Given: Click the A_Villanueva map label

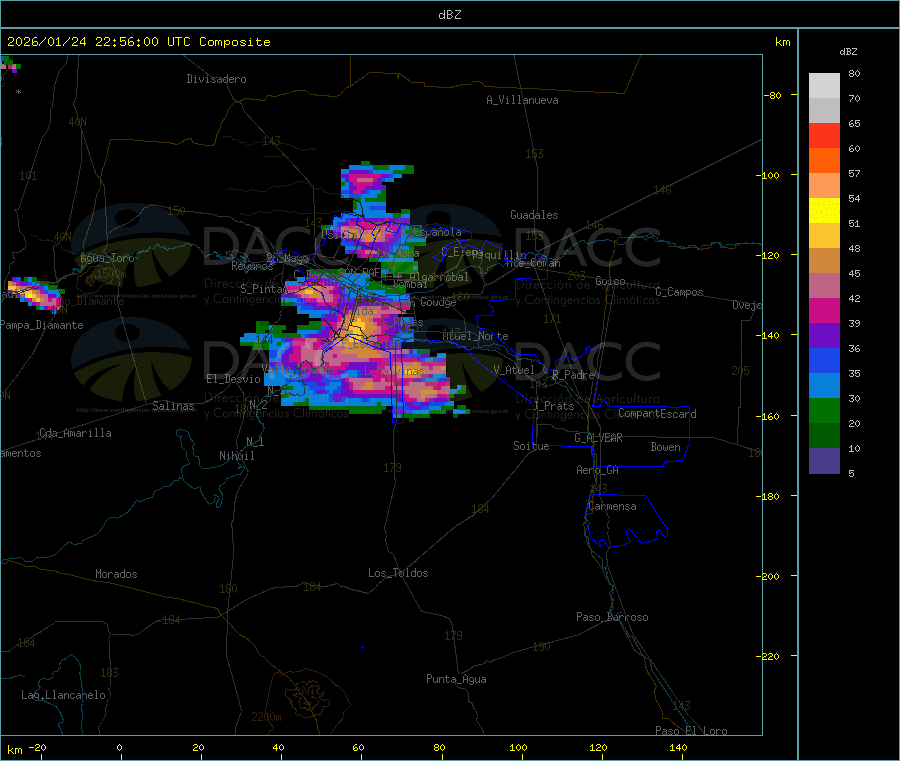Looking at the screenshot, I should [x=522, y=100].
